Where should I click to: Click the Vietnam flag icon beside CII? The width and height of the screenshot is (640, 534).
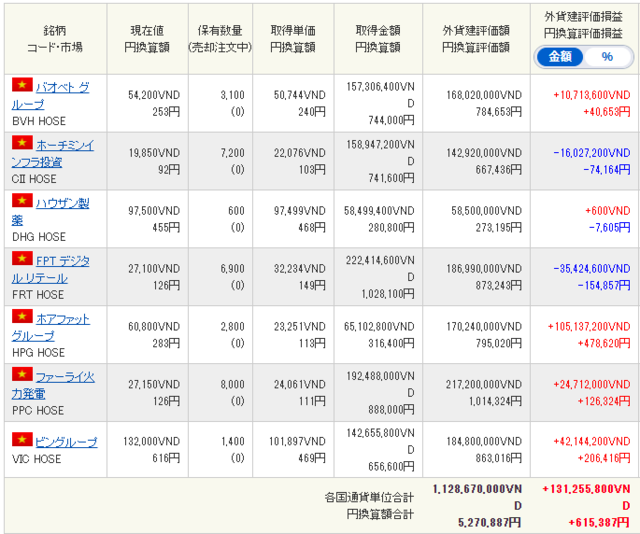point(22,142)
